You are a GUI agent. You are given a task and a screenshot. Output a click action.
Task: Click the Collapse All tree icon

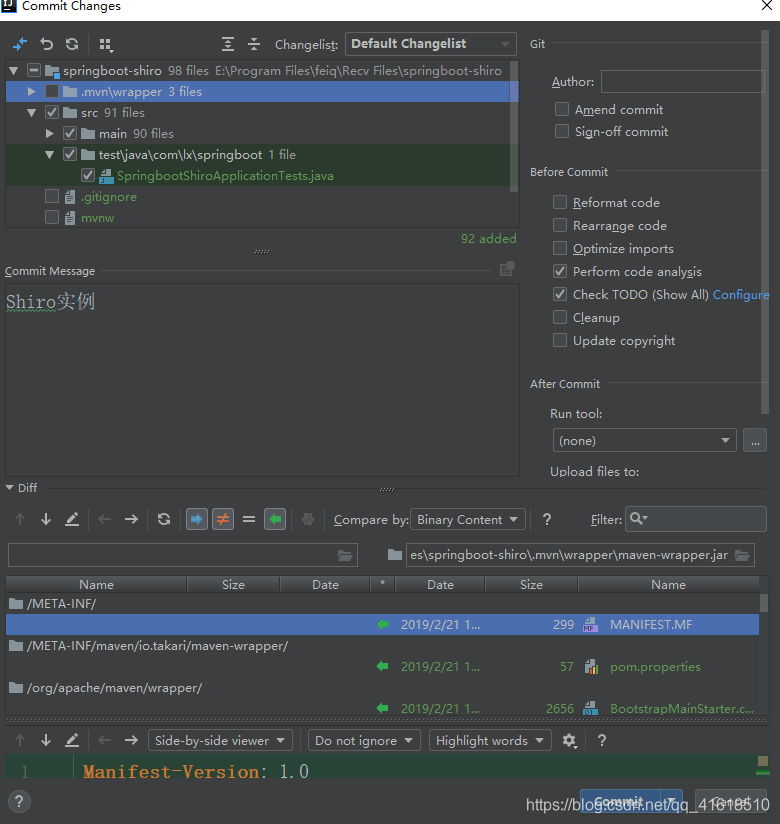254,44
